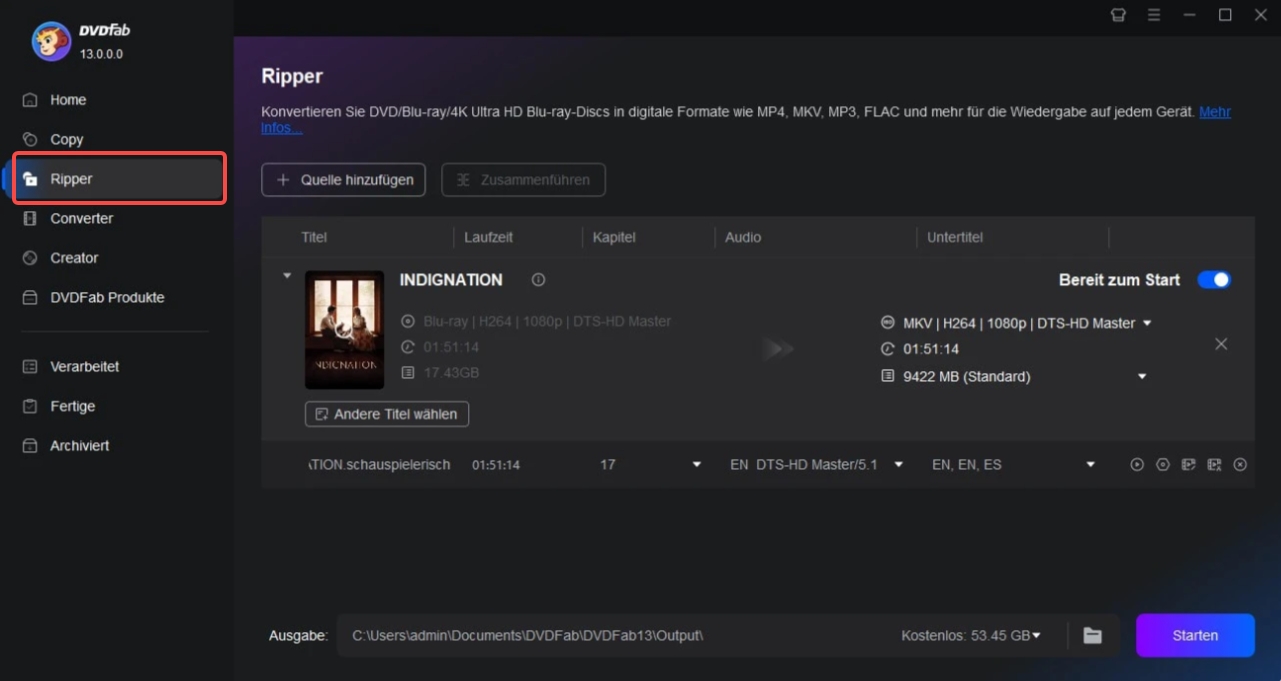Click the Kapitel column header
The image size is (1281, 681).
614,238
